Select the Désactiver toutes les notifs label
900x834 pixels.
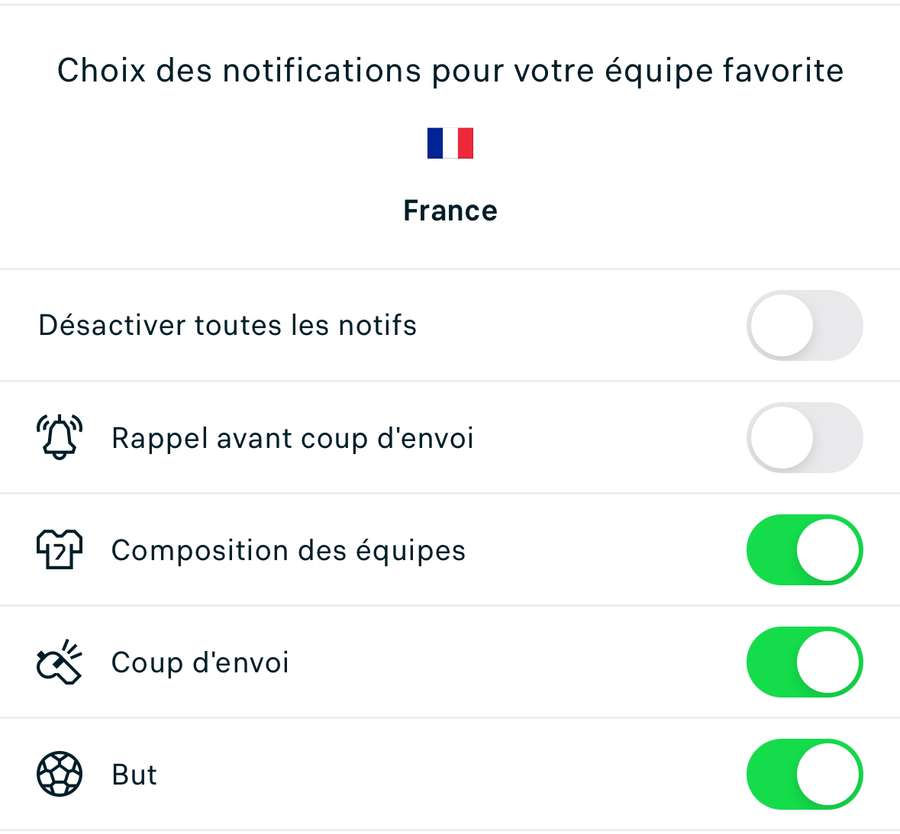227,326
